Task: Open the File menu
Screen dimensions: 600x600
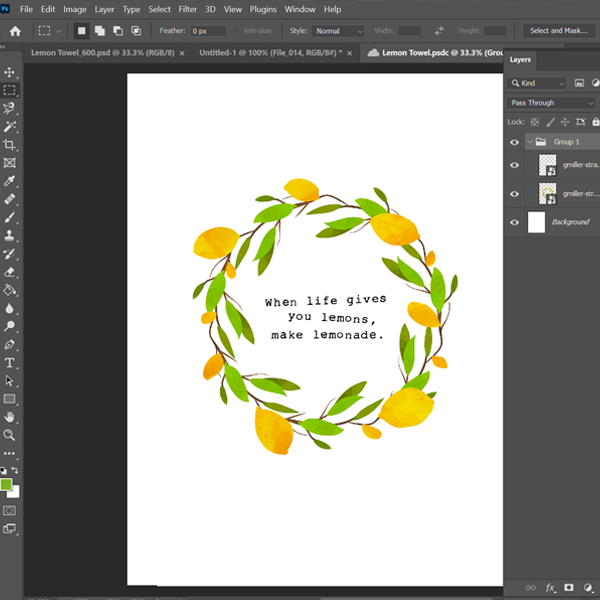Action: [26, 9]
